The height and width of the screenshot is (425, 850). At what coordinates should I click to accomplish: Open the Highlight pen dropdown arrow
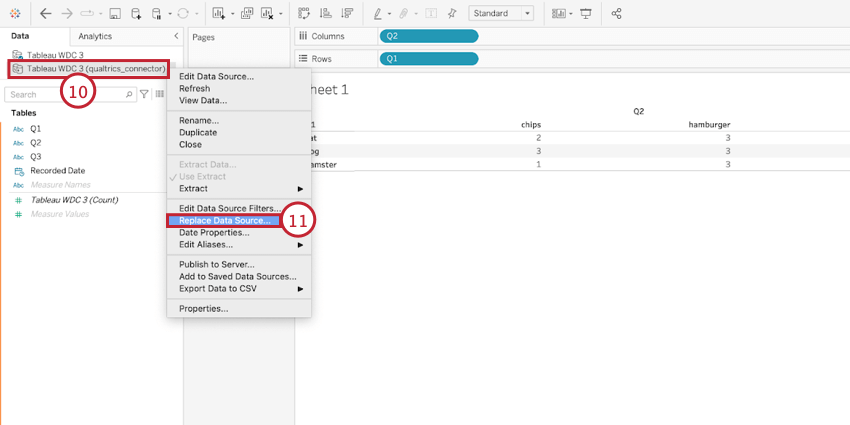point(390,14)
